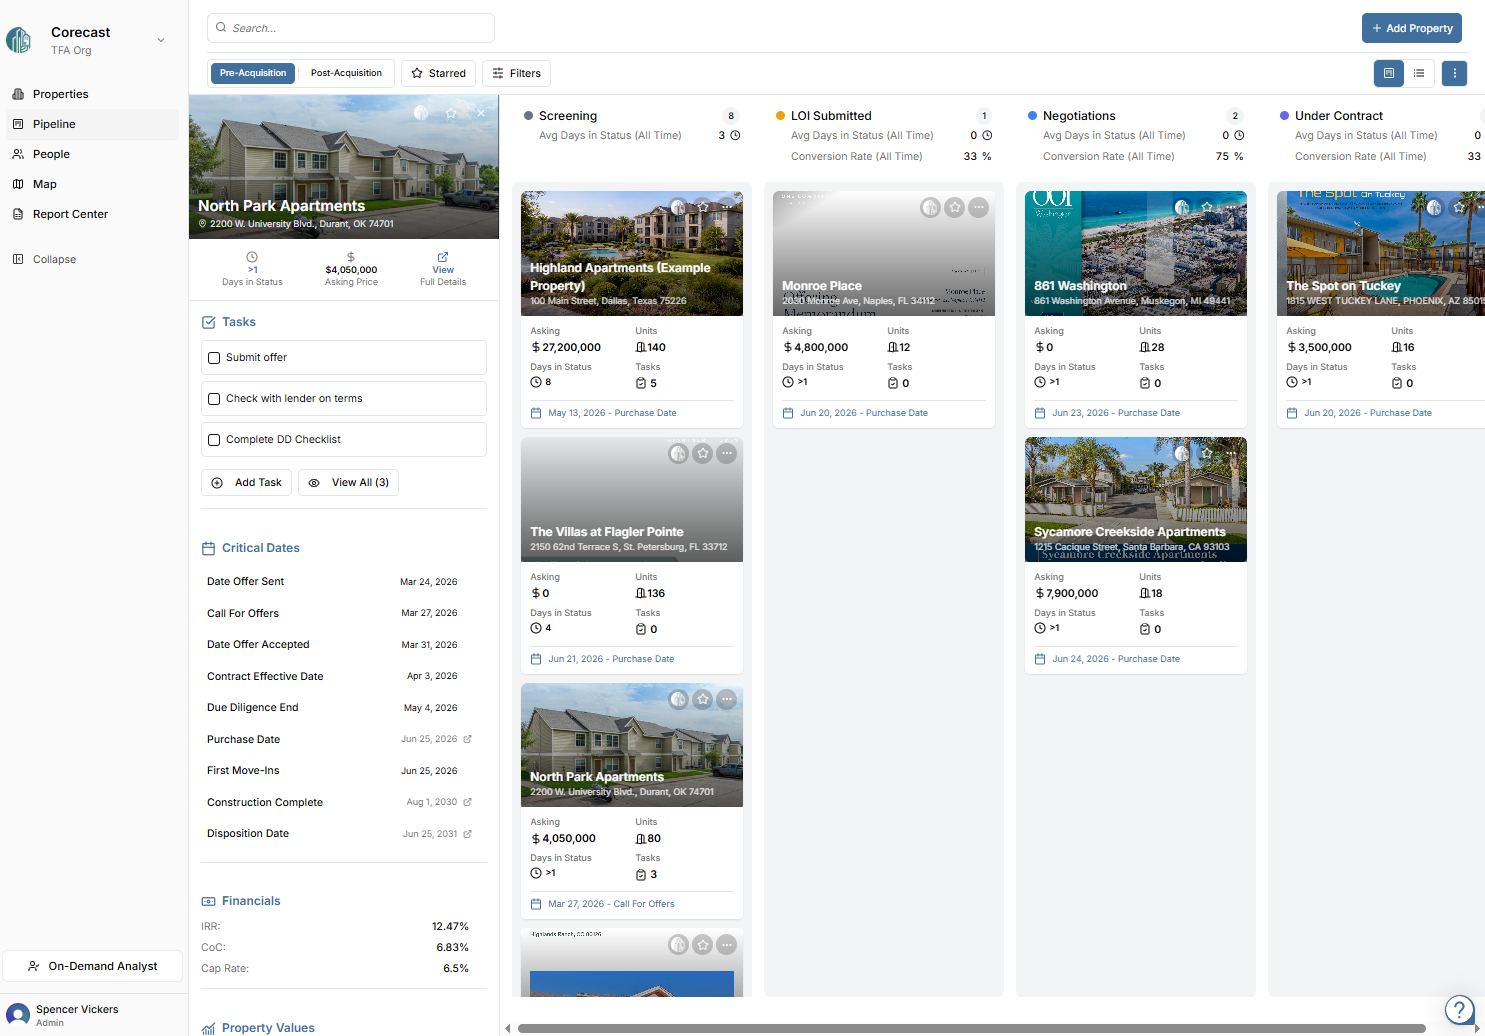Open Highland Apartments card more options
Viewport: 1485px width, 1036px height.
tap(727, 207)
